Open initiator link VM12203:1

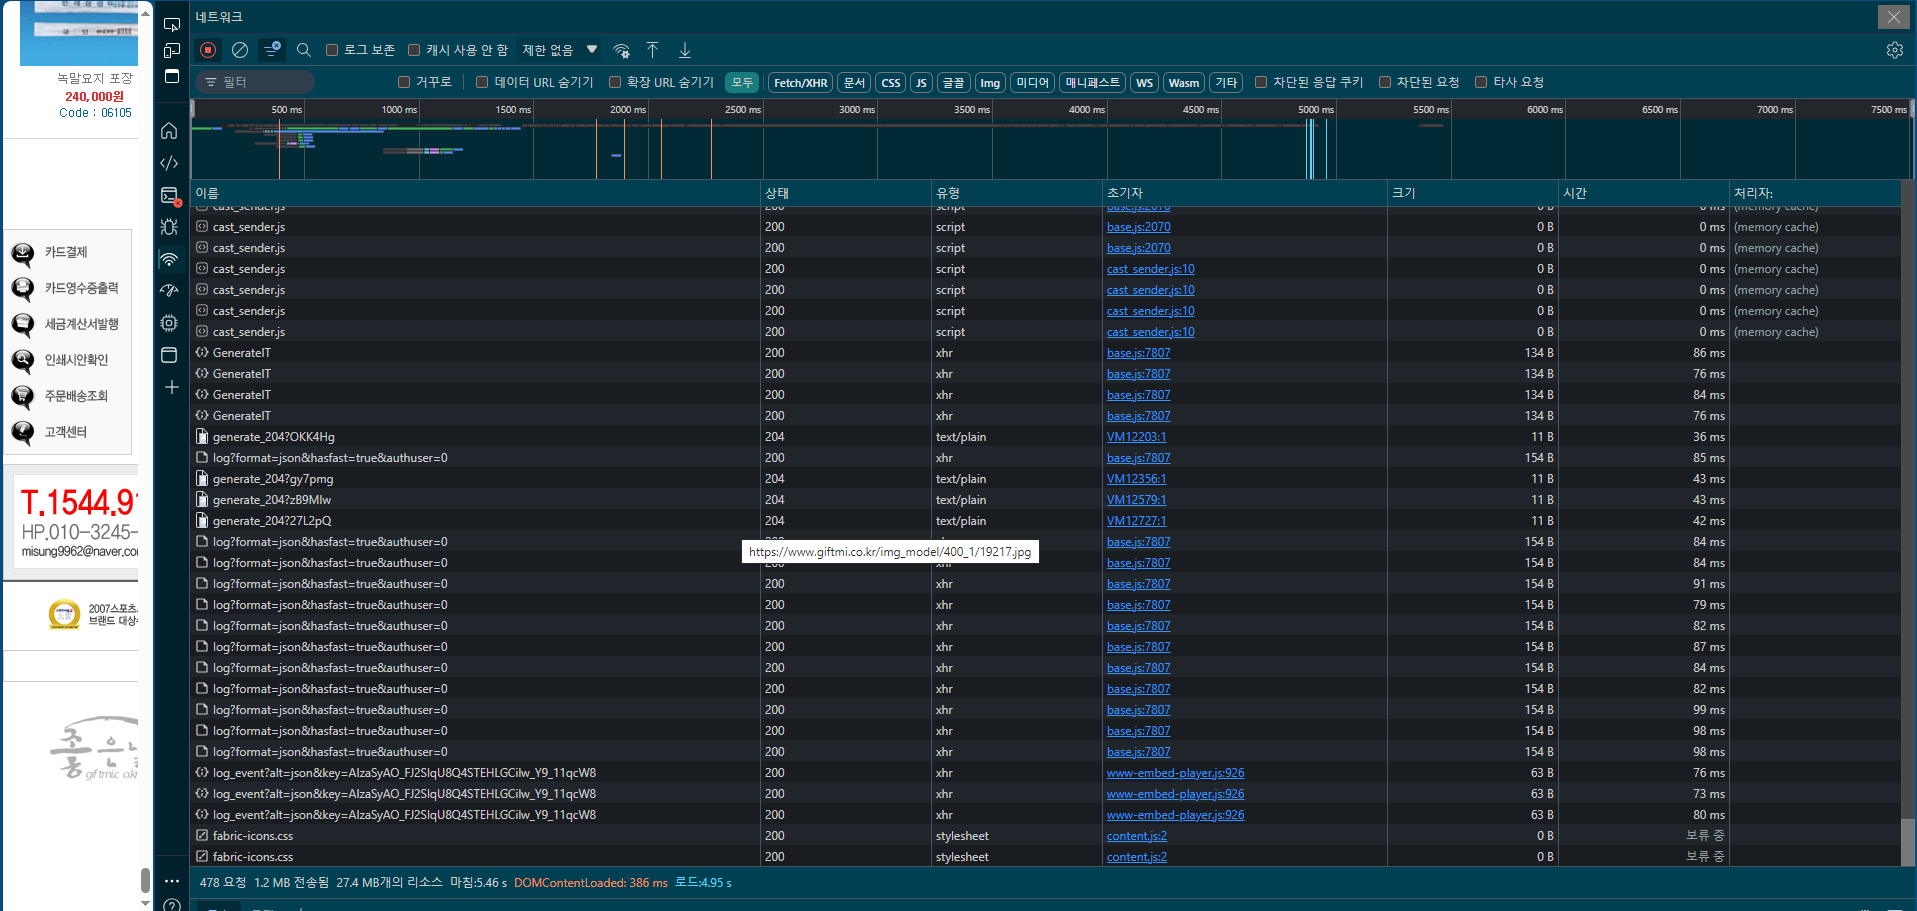point(1136,437)
